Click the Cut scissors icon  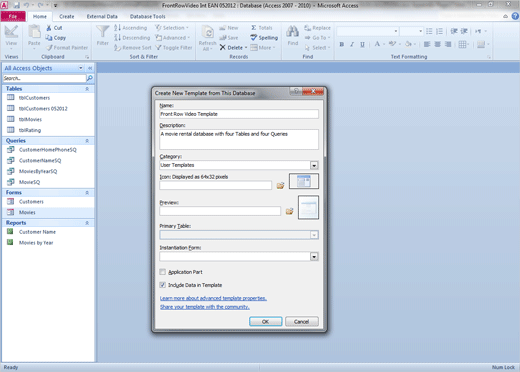coord(49,28)
